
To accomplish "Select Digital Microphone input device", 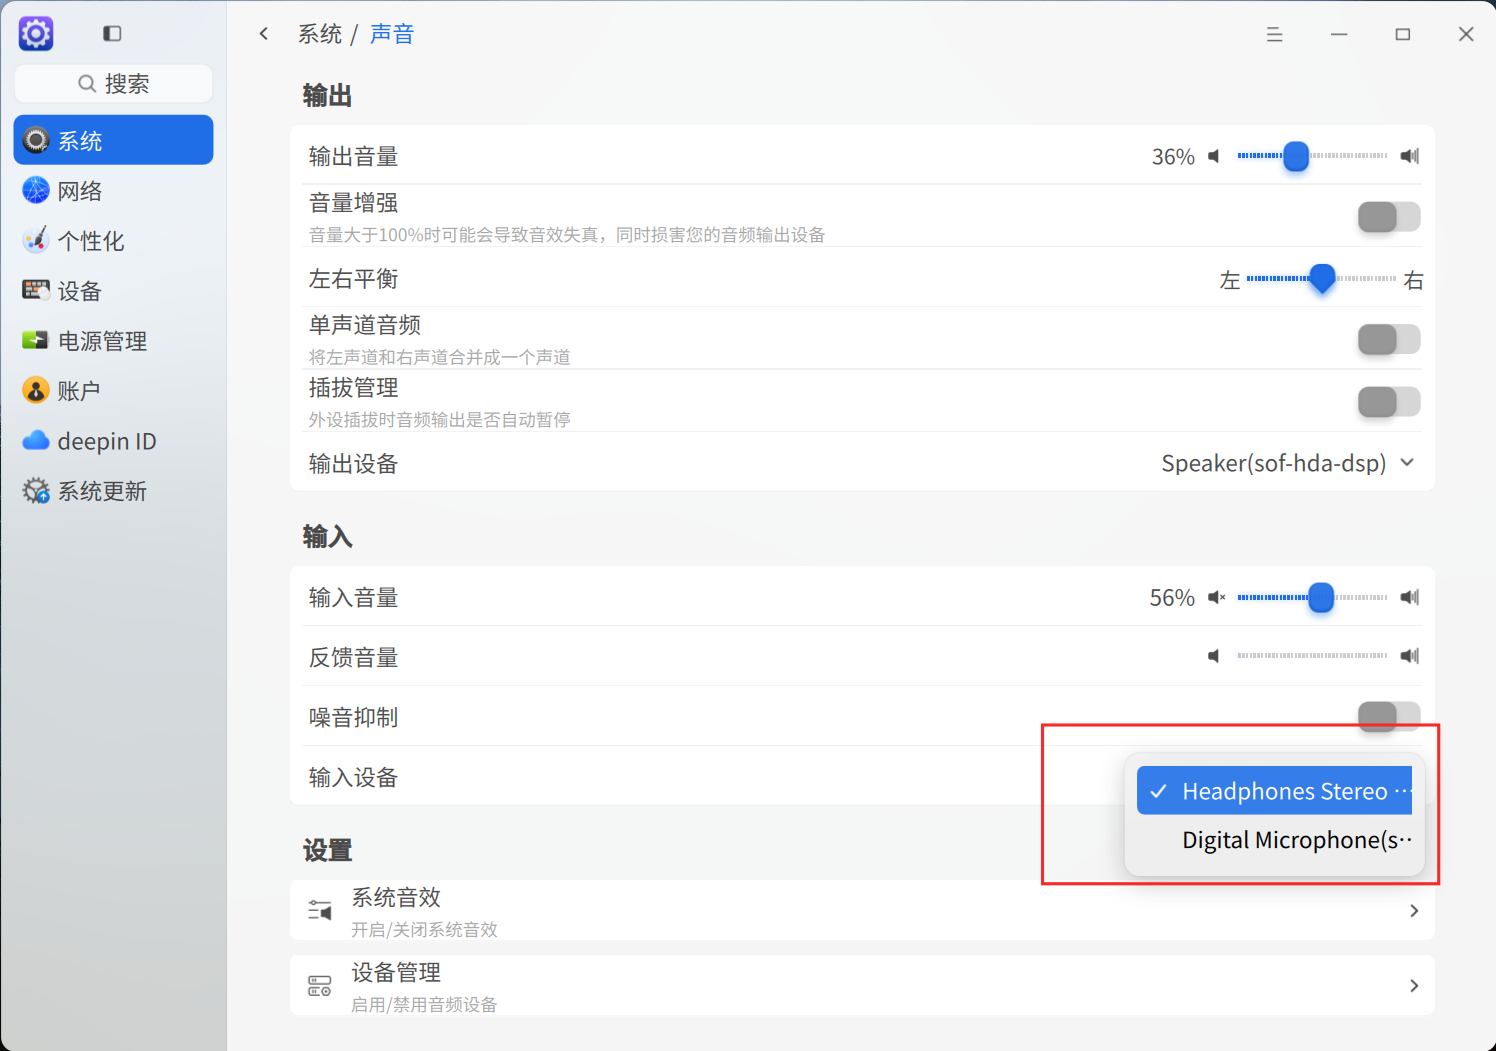I will [1274, 840].
